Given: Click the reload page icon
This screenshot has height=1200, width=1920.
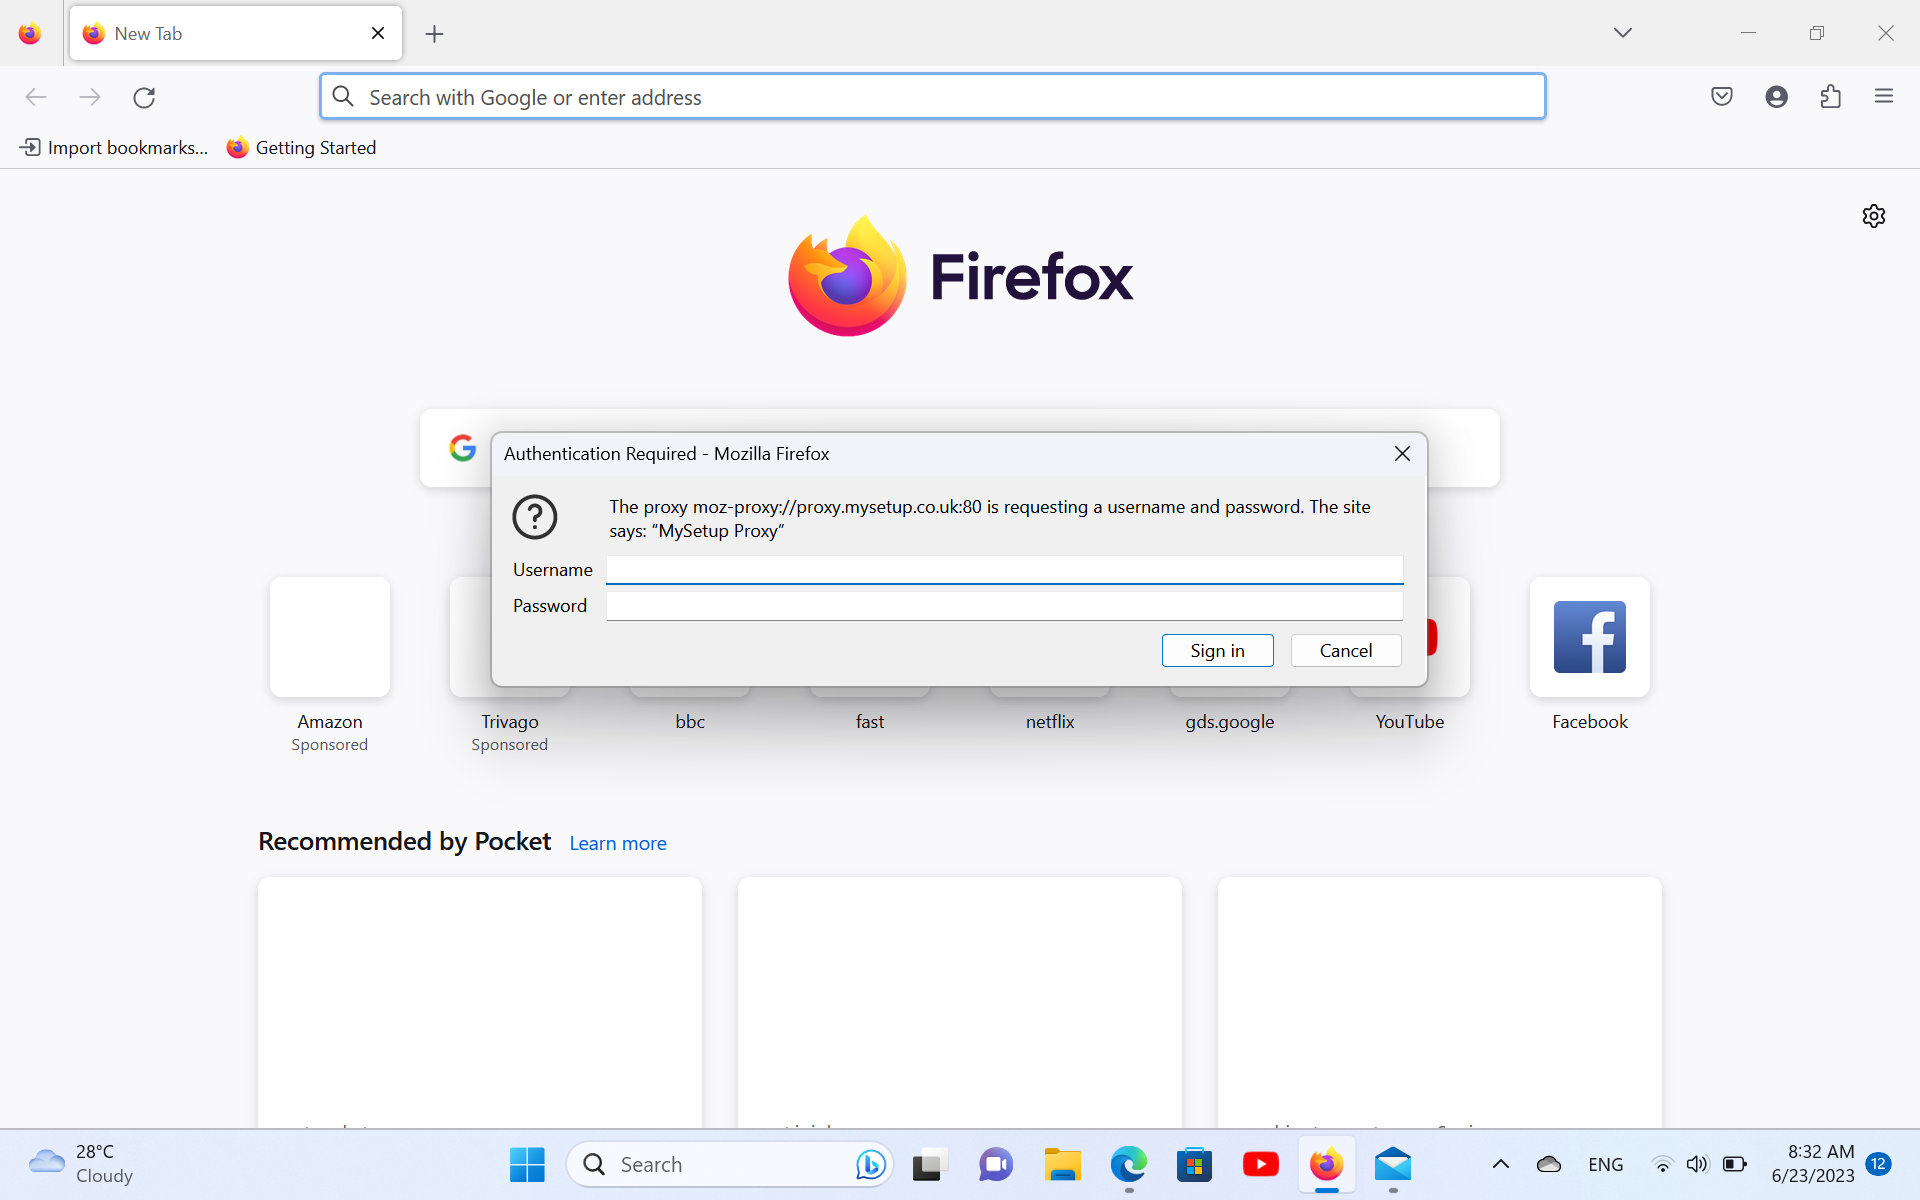Looking at the screenshot, I should pyautogui.click(x=144, y=97).
